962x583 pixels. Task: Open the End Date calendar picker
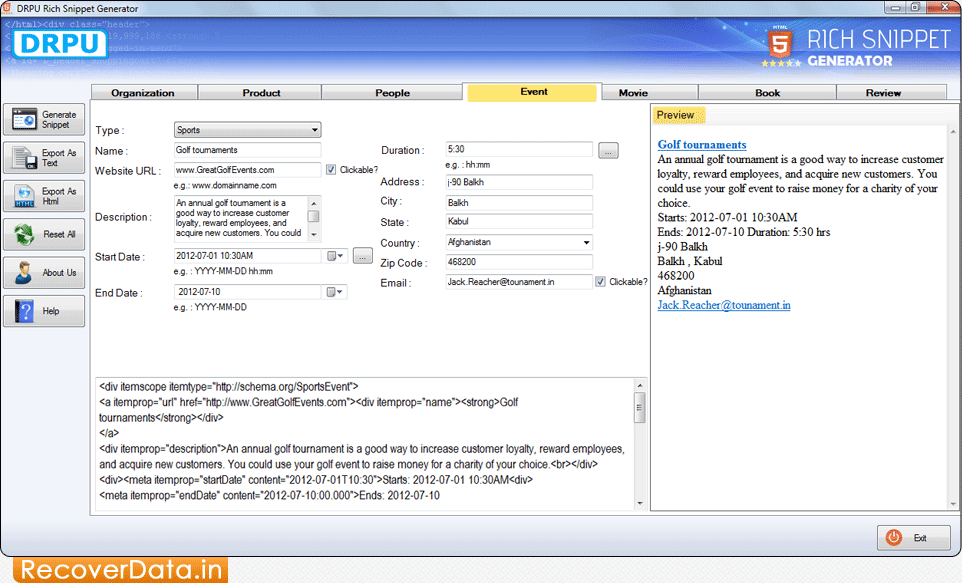[335, 292]
